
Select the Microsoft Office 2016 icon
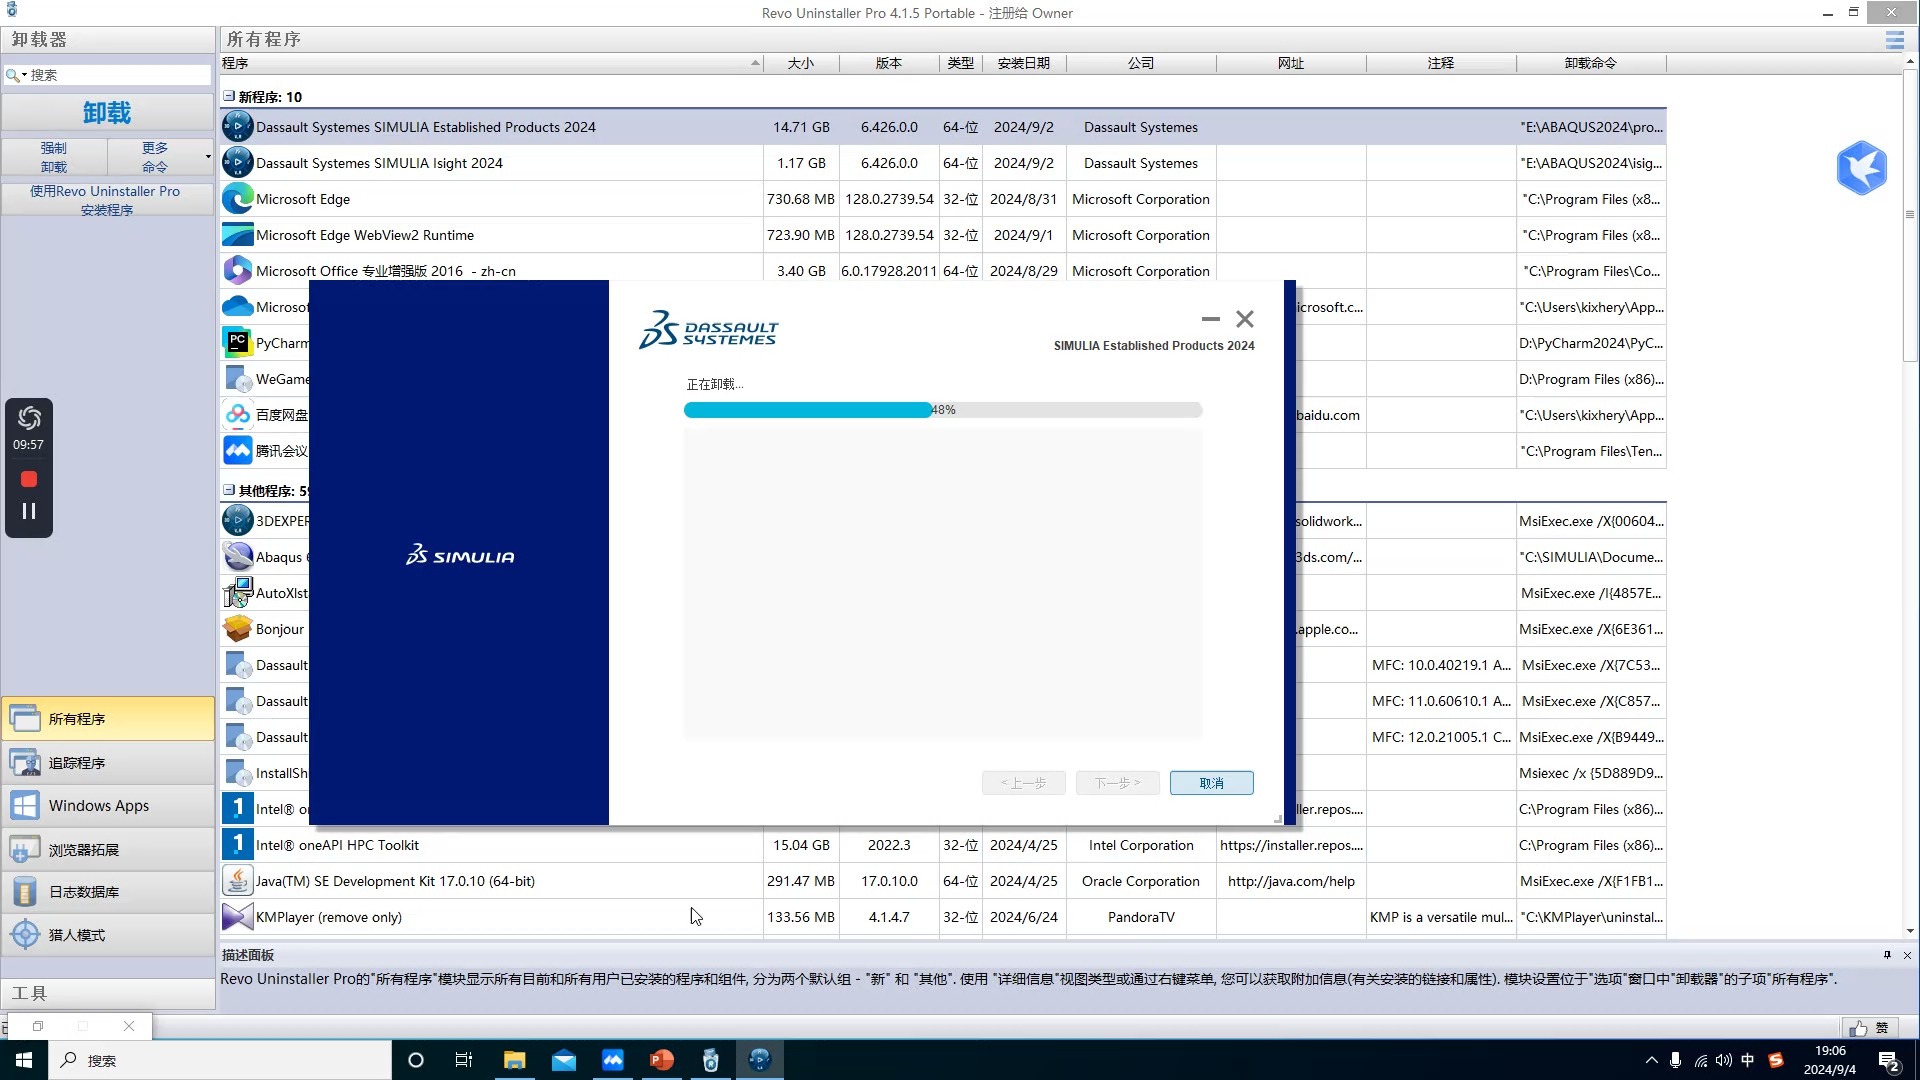237,271
